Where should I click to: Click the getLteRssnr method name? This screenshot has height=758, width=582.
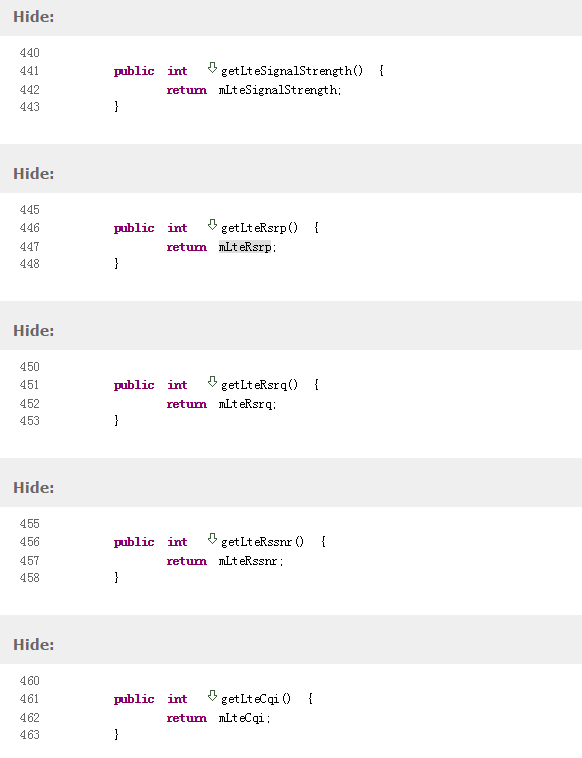click(262, 542)
